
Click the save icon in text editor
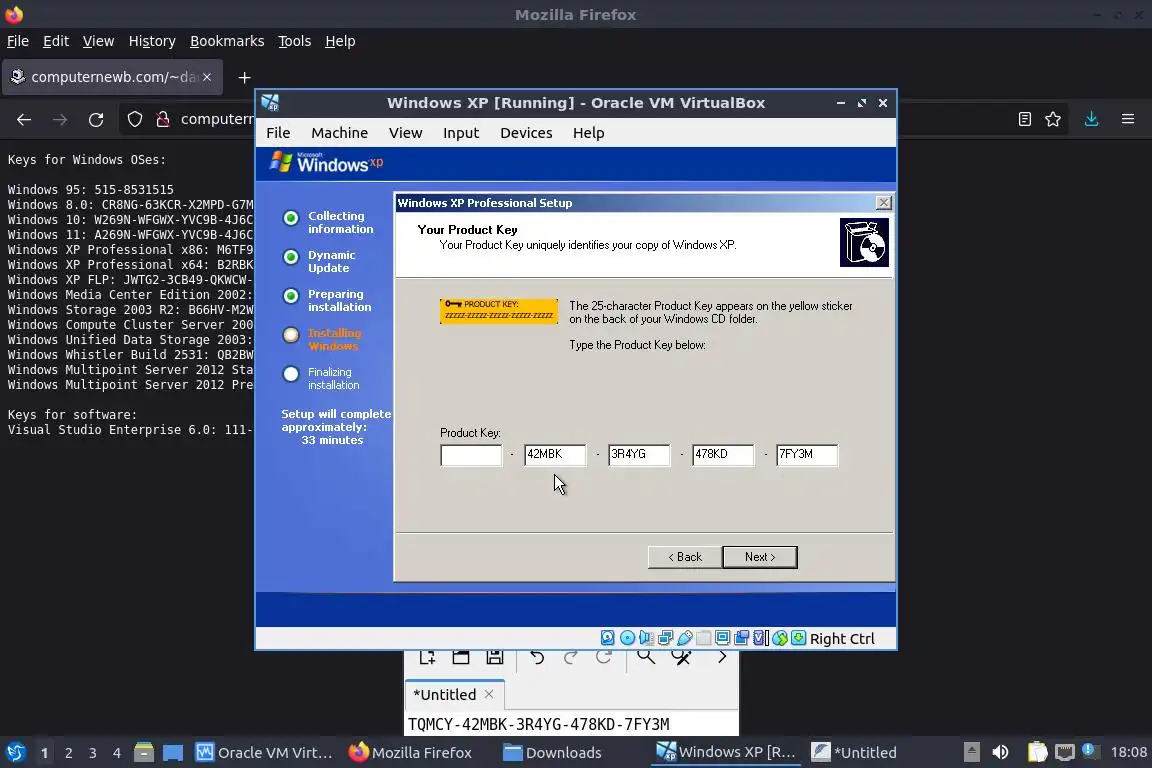494,656
